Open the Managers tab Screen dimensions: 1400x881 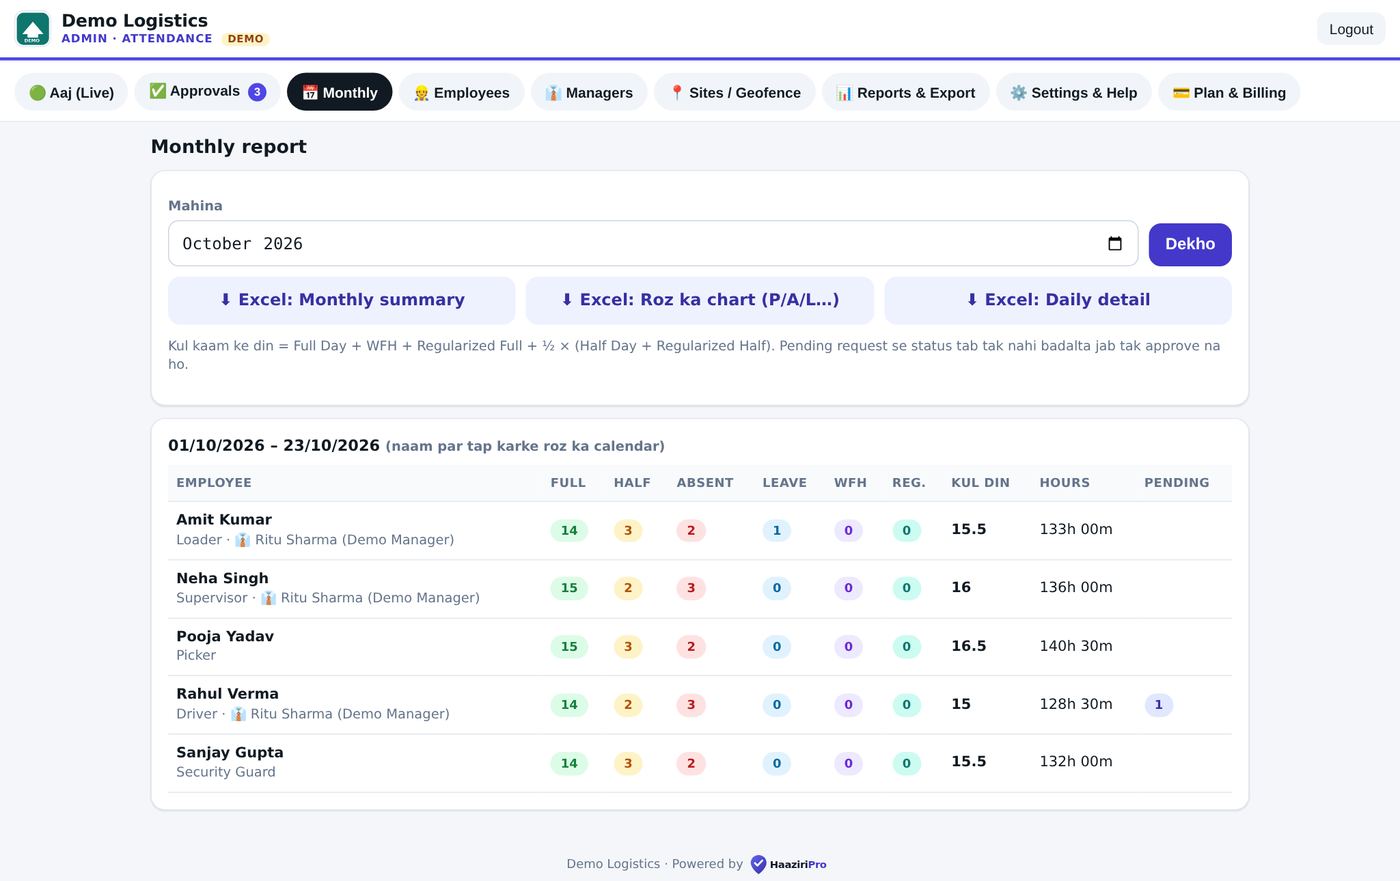[x=589, y=92]
